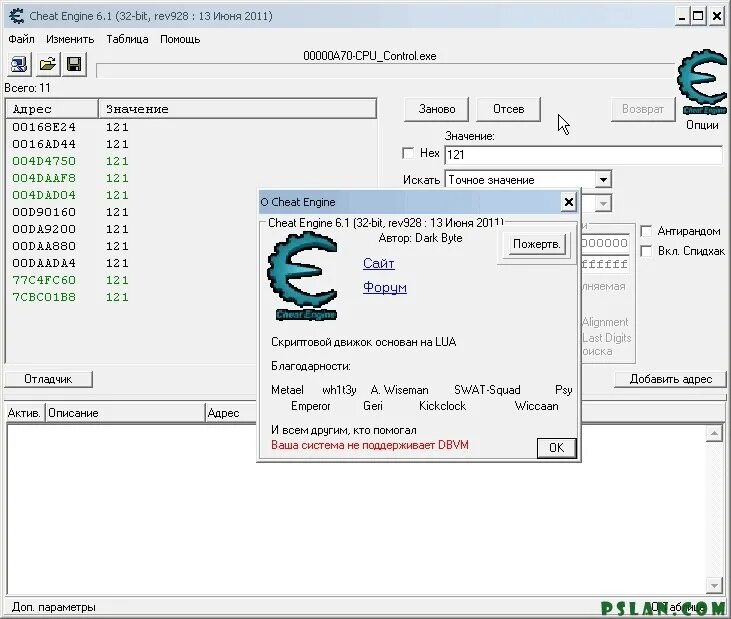Click the Опции label
Image resolution: width=731 pixels, height=619 pixels.
(x=702, y=125)
